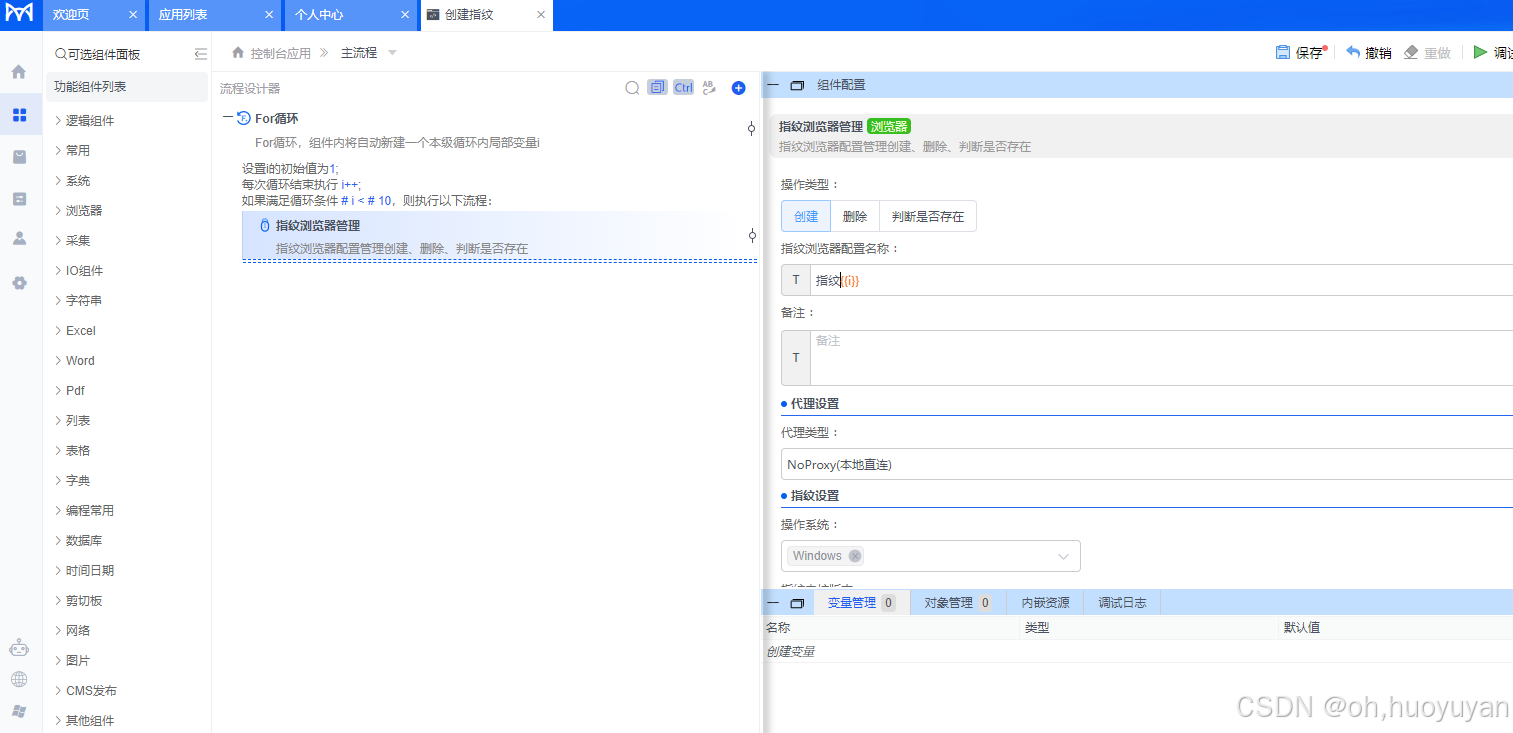This screenshot has height=733, width=1513.
Task: Open the gear settings sidebar icon
Action: 19,283
